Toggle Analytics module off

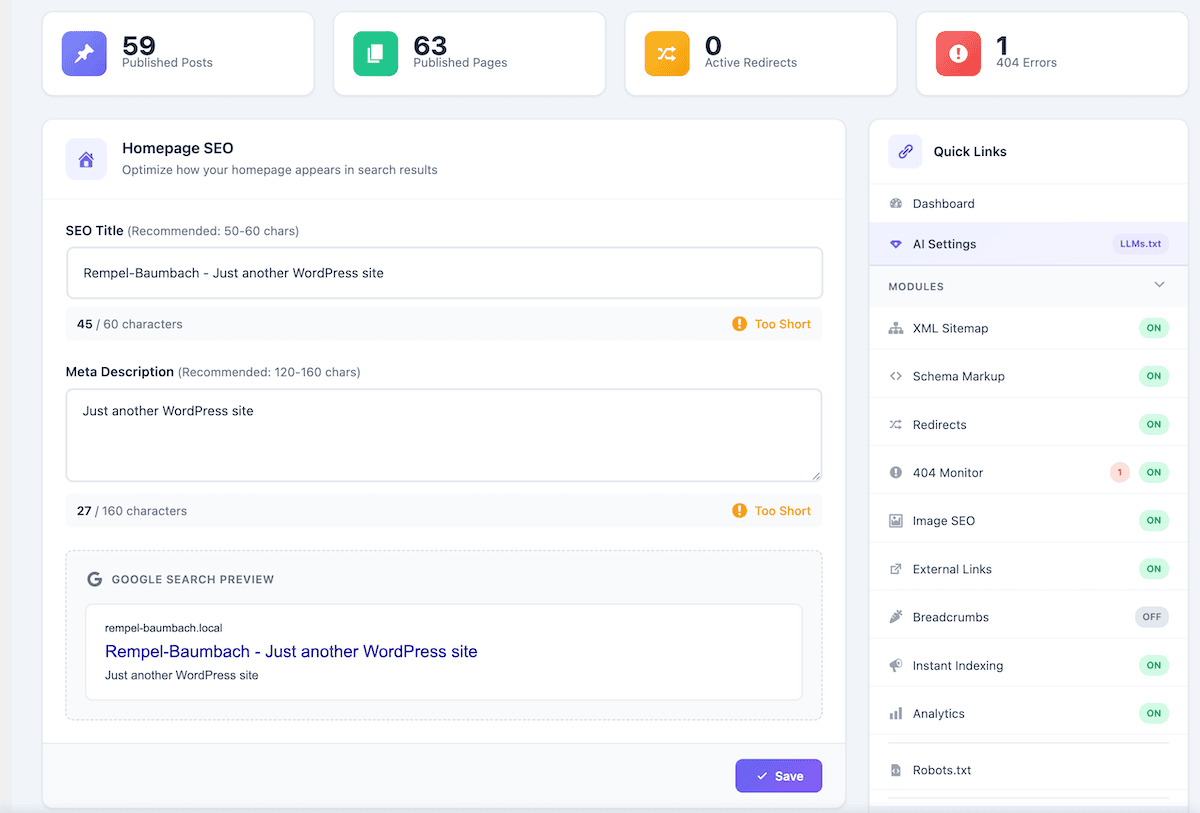pos(1153,714)
